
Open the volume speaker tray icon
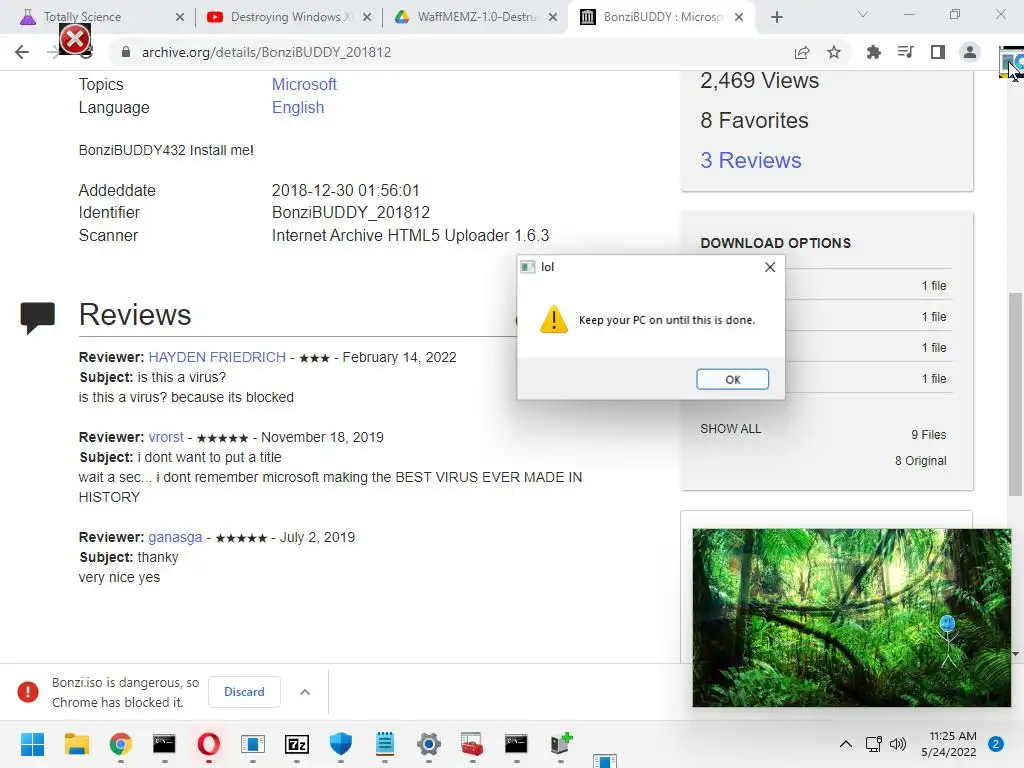click(899, 744)
